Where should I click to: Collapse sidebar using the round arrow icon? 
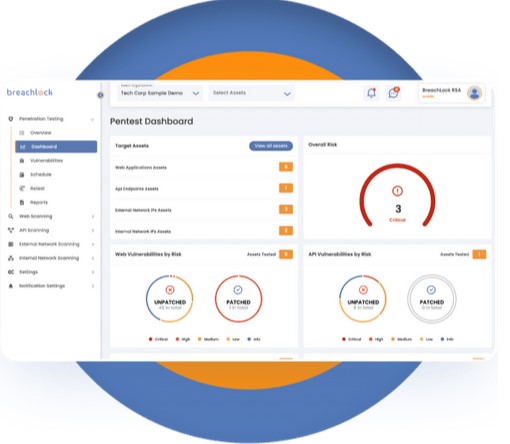pos(100,95)
